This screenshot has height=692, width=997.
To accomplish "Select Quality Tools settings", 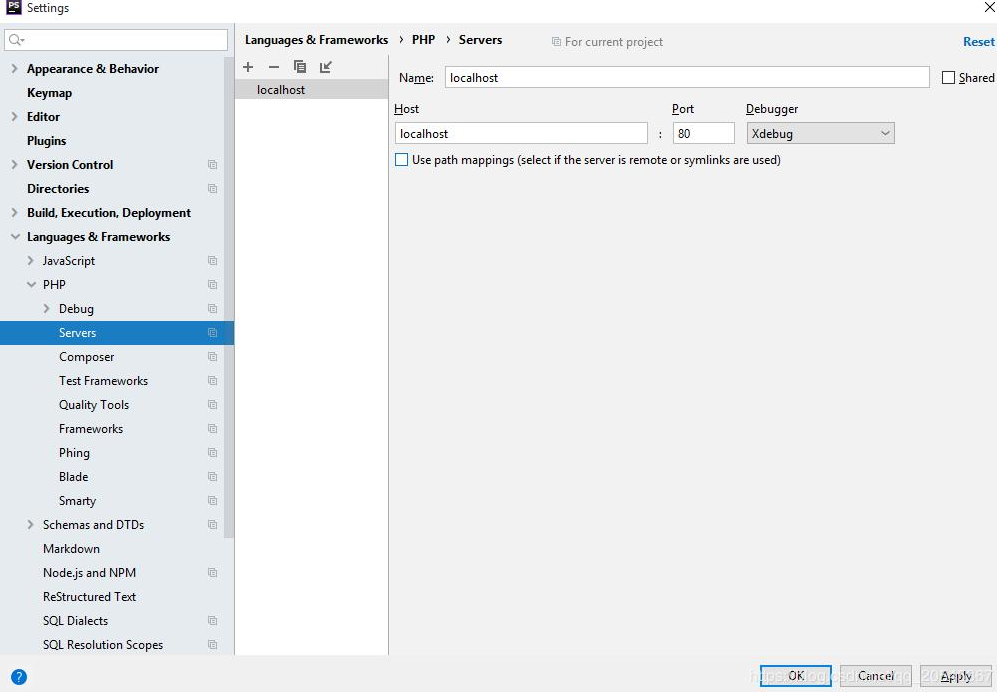I will 94,405.
